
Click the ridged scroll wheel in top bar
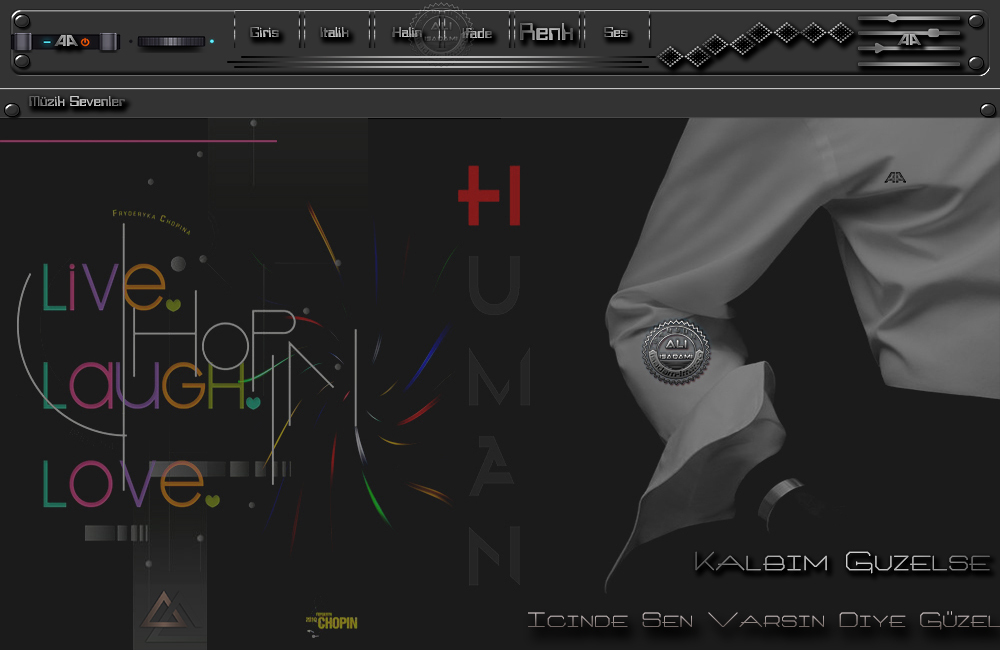click(x=170, y=42)
